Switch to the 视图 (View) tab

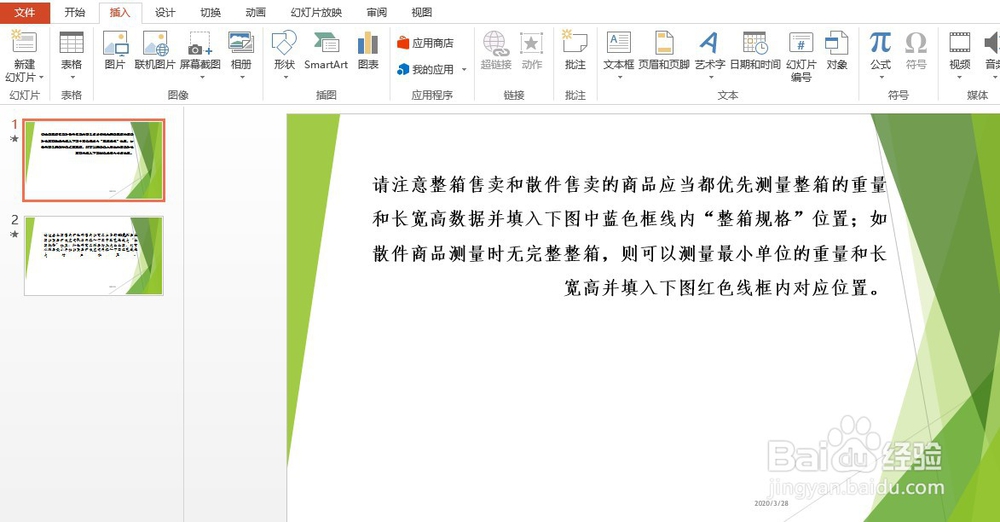pos(422,12)
